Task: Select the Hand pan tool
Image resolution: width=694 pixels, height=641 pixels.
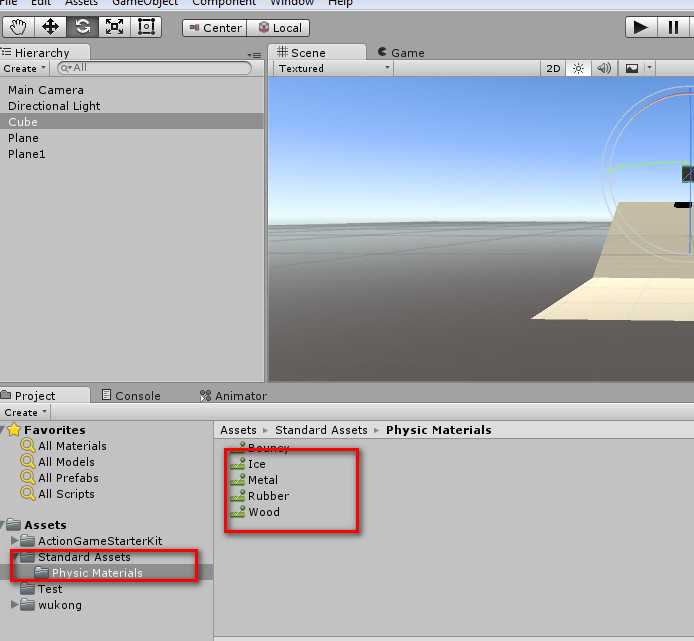Action: (18, 27)
